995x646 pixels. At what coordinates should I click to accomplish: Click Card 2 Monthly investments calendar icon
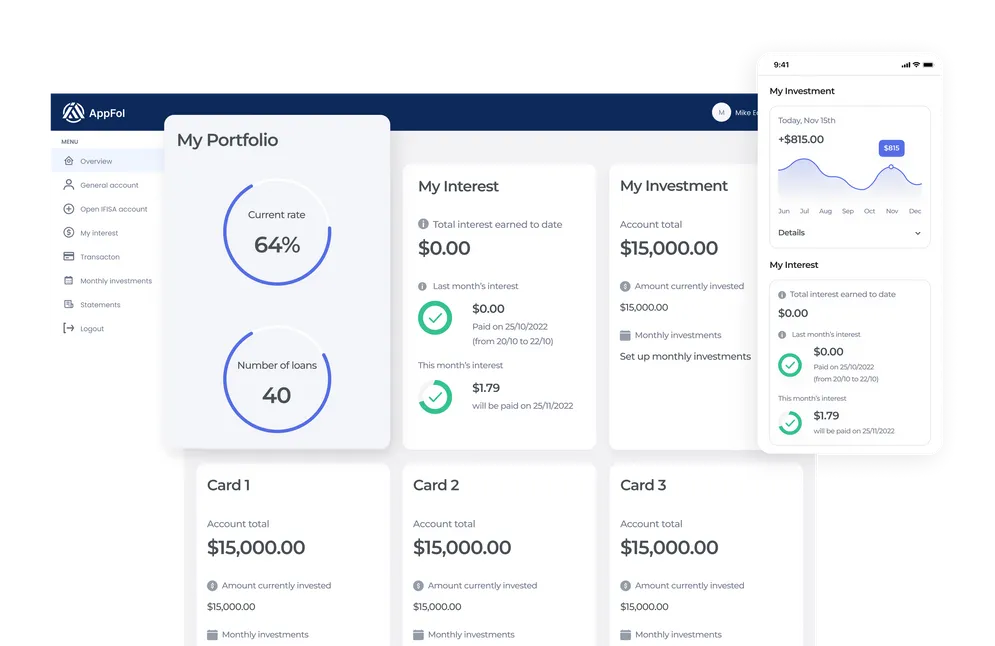(418, 635)
